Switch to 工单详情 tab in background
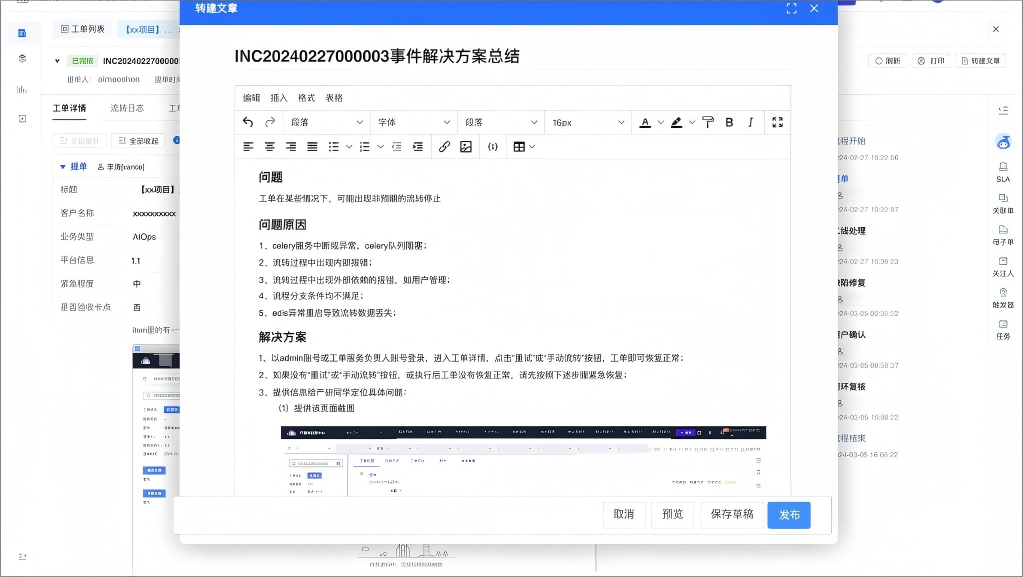Viewport: 1023px width, 577px height. 69,108
